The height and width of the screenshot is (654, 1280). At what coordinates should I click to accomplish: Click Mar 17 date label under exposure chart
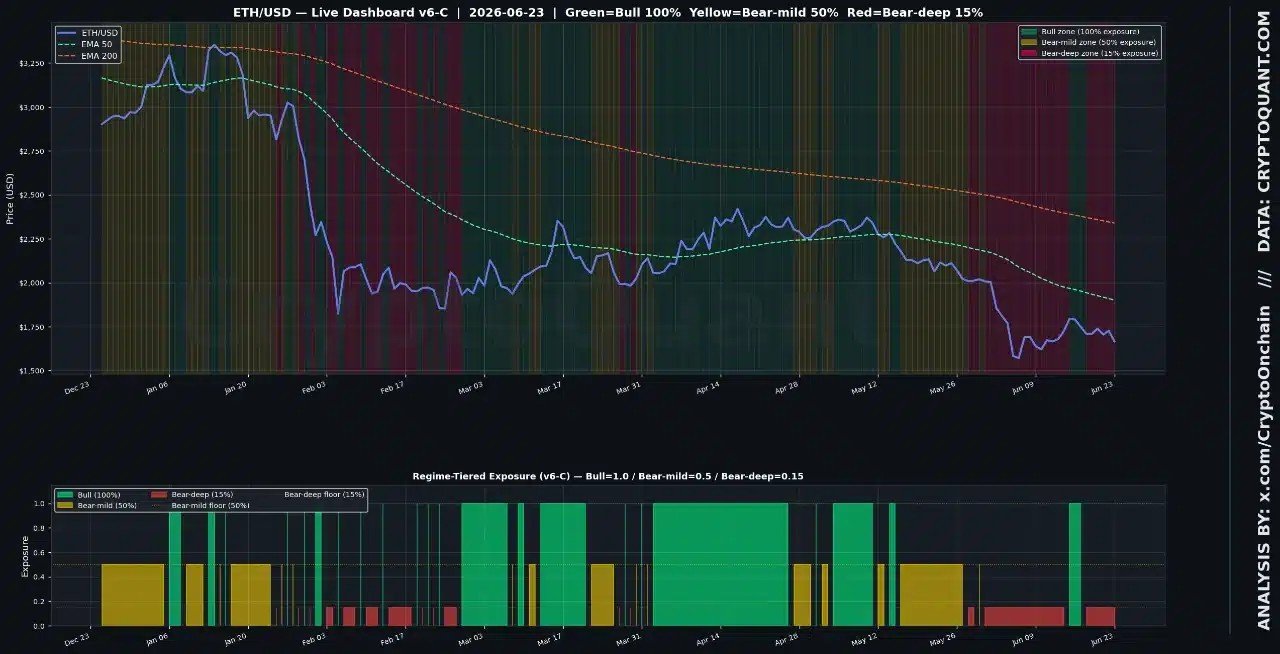549,638
